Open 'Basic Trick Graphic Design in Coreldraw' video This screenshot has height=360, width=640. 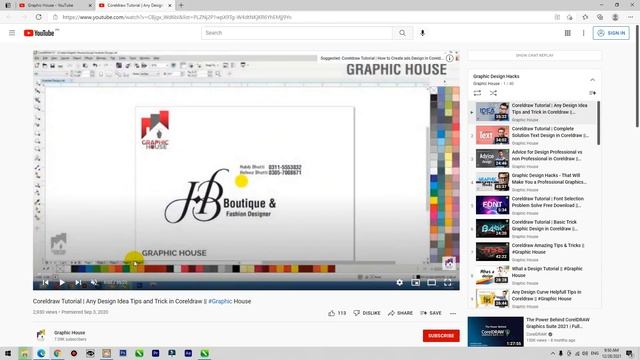point(533,229)
